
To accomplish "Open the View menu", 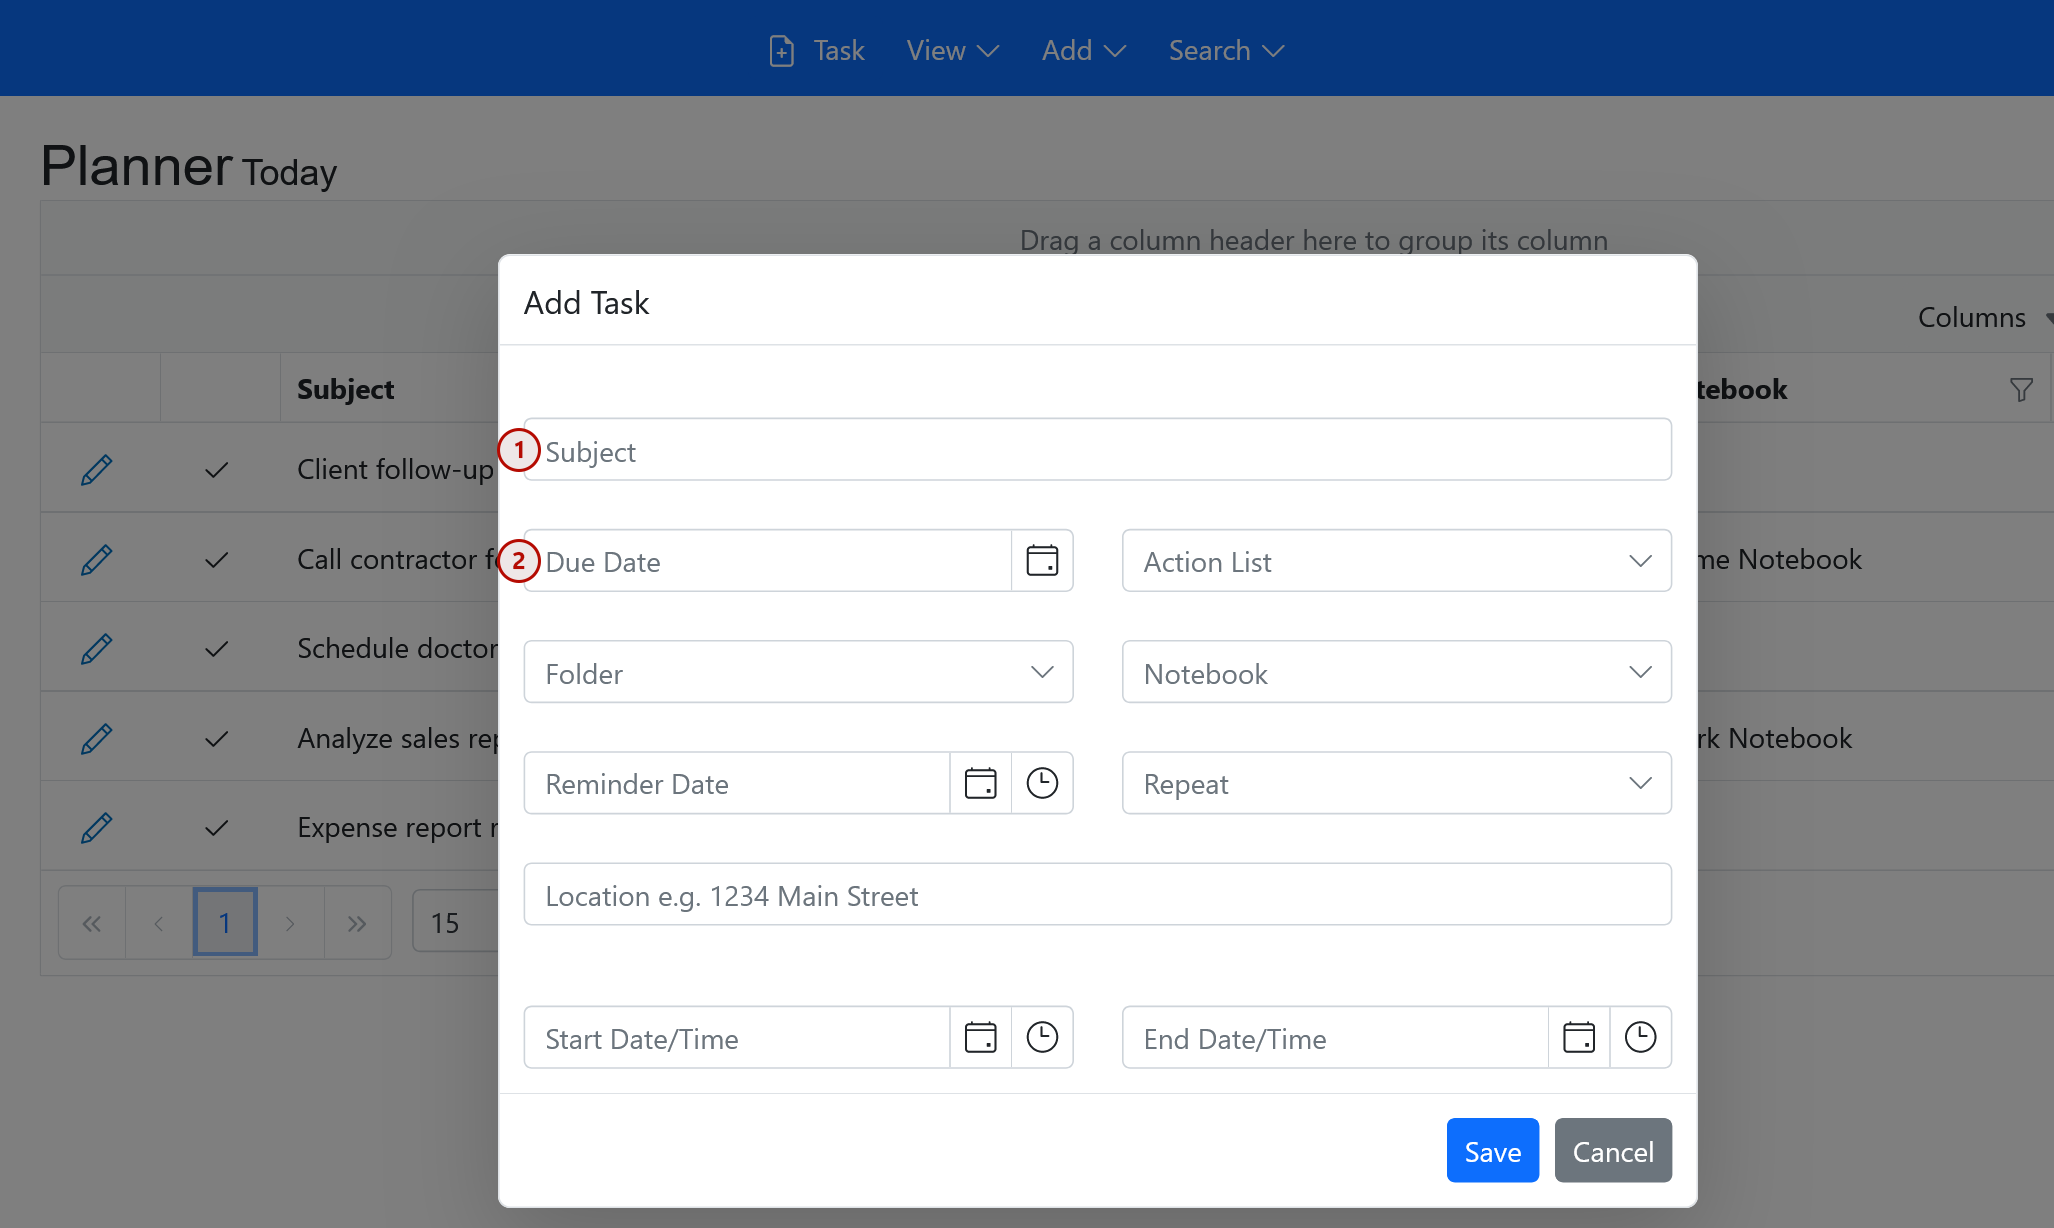I will (x=953, y=51).
